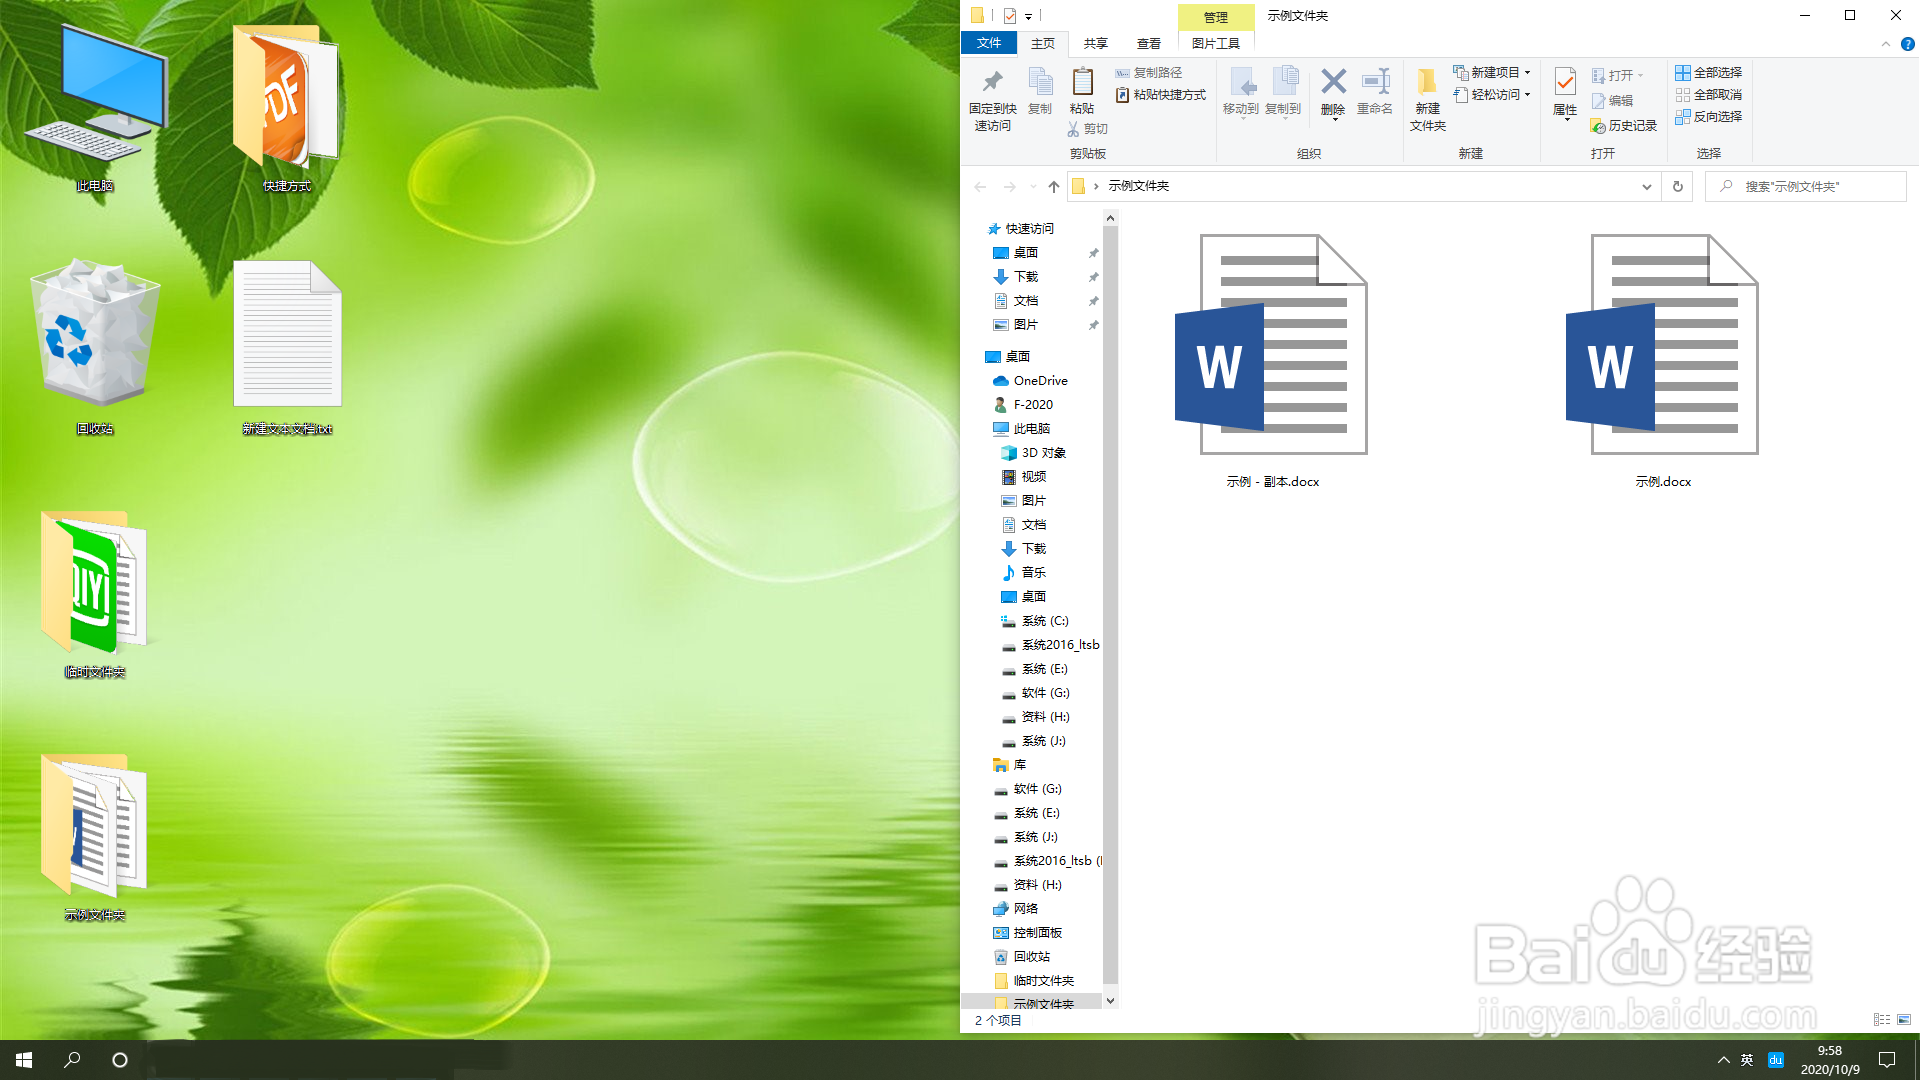Image resolution: width=1920 pixels, height=1080 pixels.
Task: Navigate up one folder level arrow
Action: 1053,186
